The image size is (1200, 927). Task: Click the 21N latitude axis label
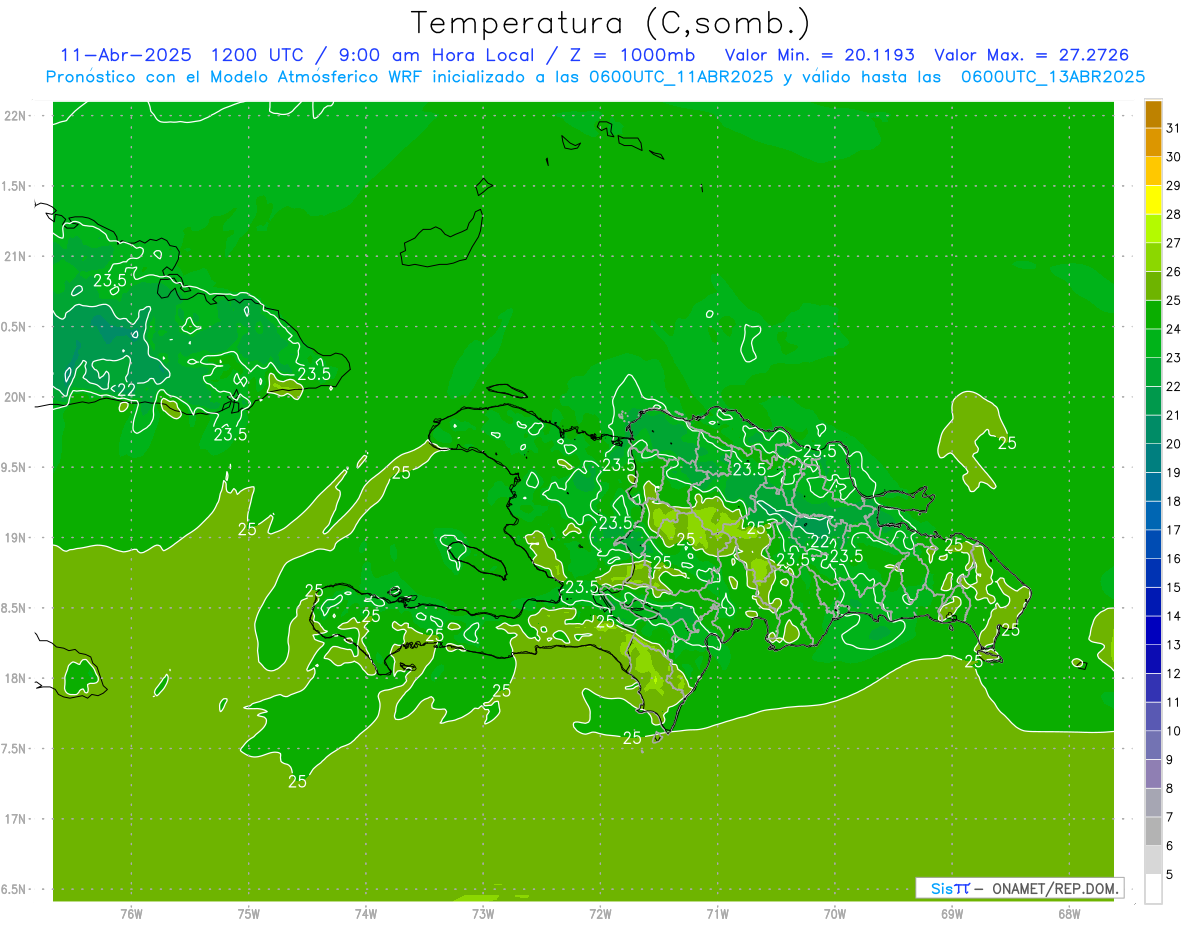(17, 256)
